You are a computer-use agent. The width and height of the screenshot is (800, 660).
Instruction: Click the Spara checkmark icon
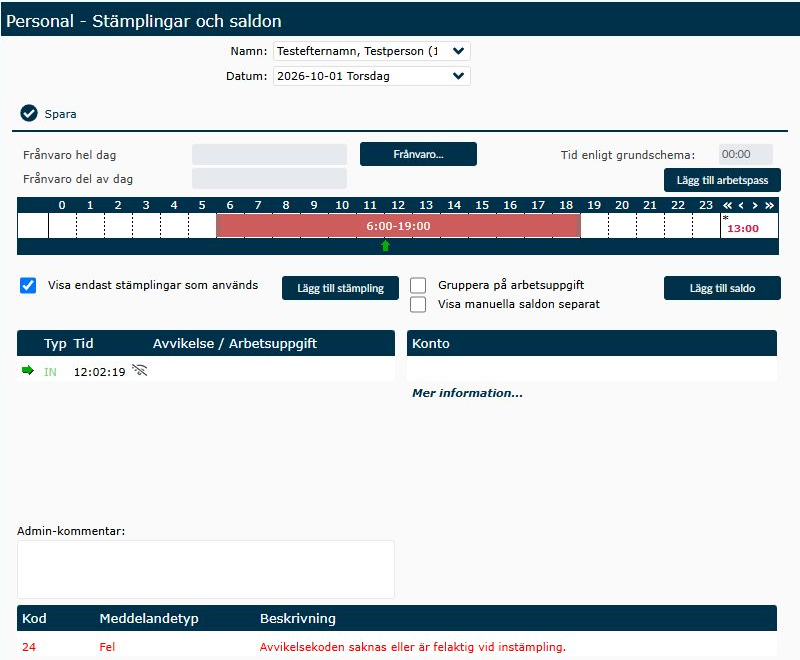click(x=29, y=113)
